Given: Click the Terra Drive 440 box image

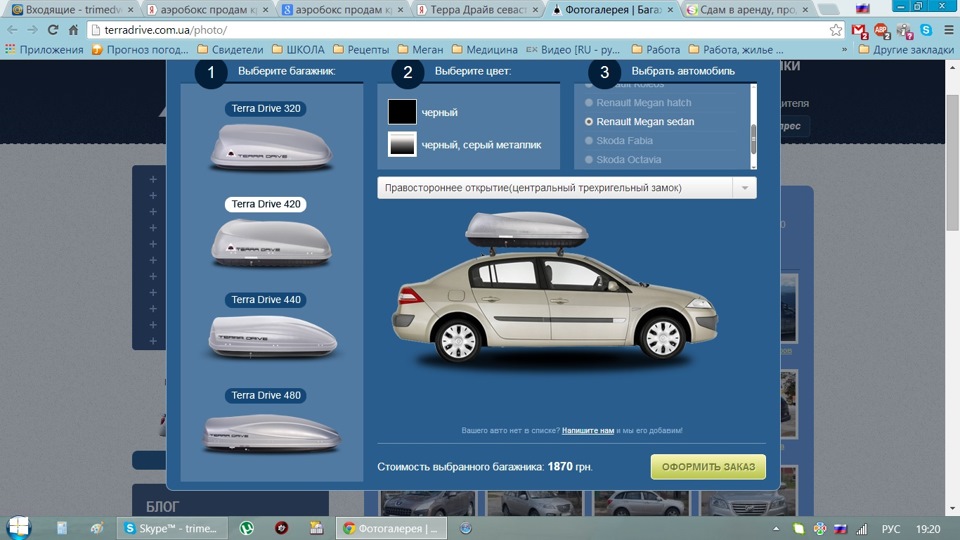Looking at the screenshot, I should 272,337.
